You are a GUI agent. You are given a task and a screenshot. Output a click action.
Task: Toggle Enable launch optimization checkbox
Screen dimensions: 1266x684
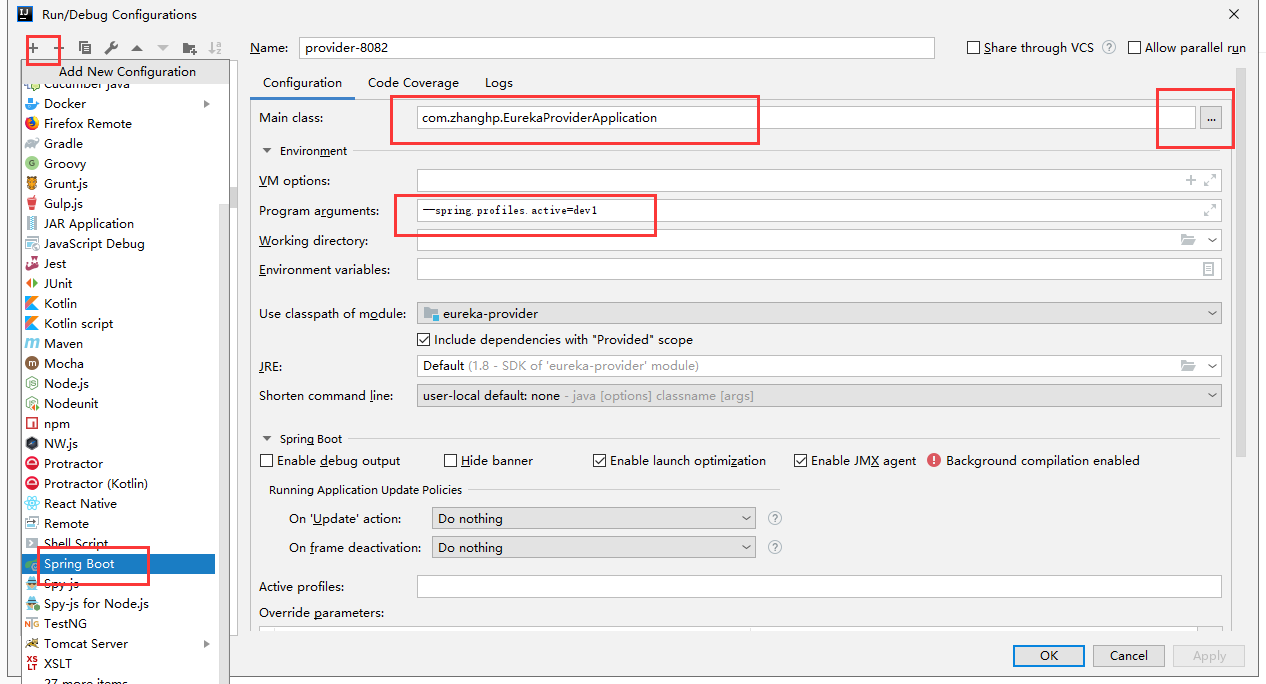[599, 460]
